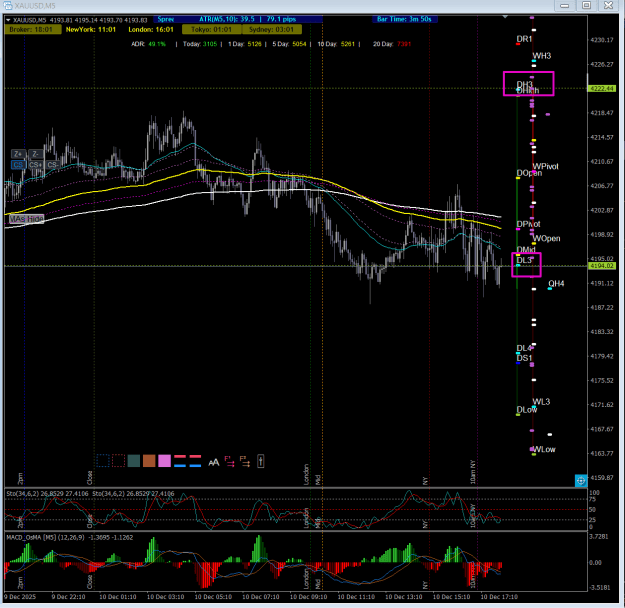Click the 4222.44 green price tag
625x608 pixels.
tap(602, 89)
